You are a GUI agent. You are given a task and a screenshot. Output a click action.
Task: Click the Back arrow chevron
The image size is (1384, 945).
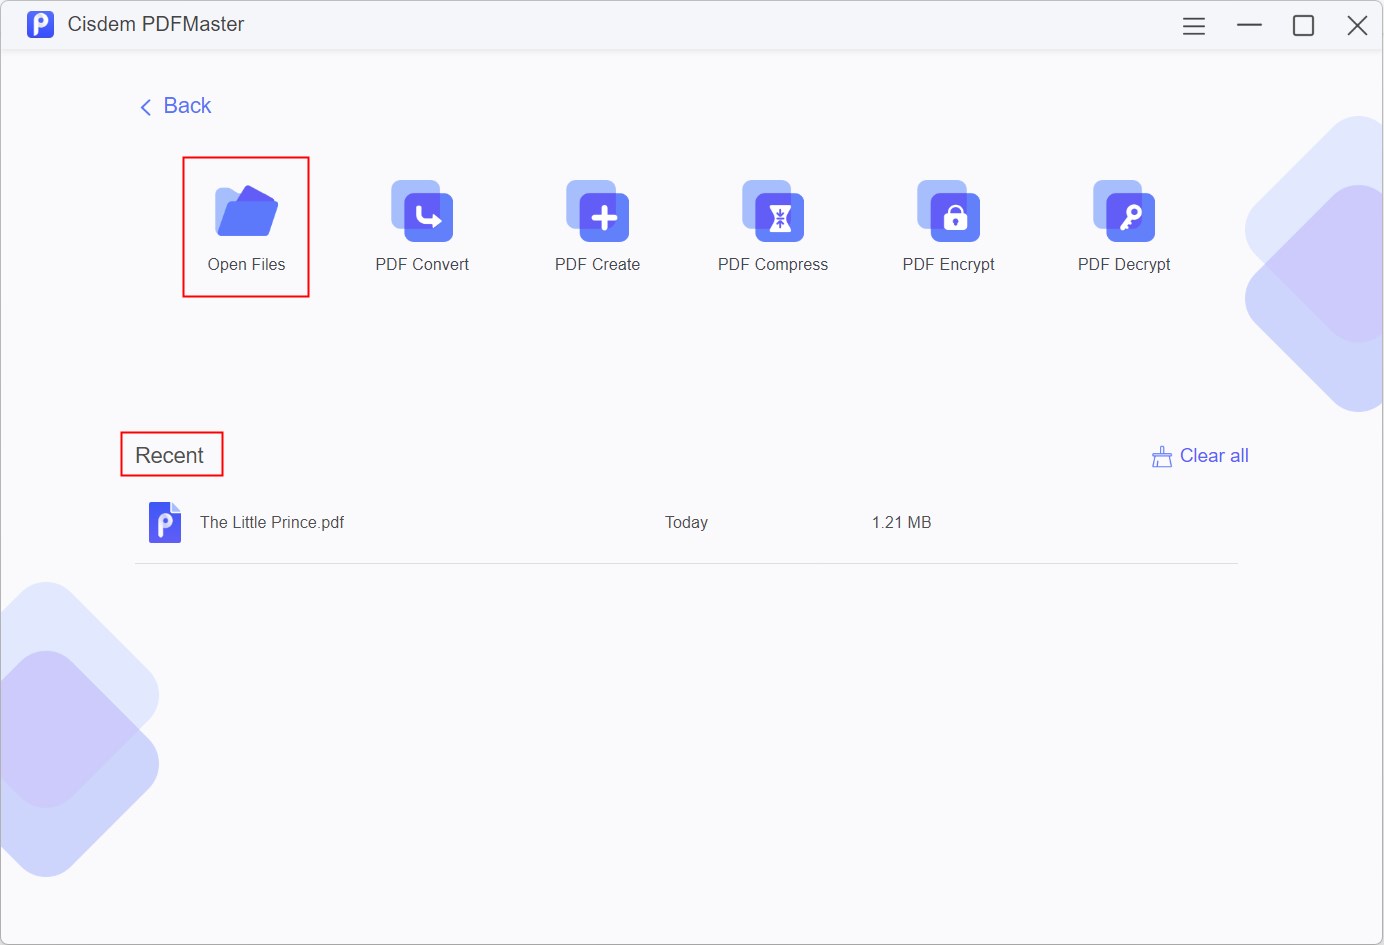146,106
